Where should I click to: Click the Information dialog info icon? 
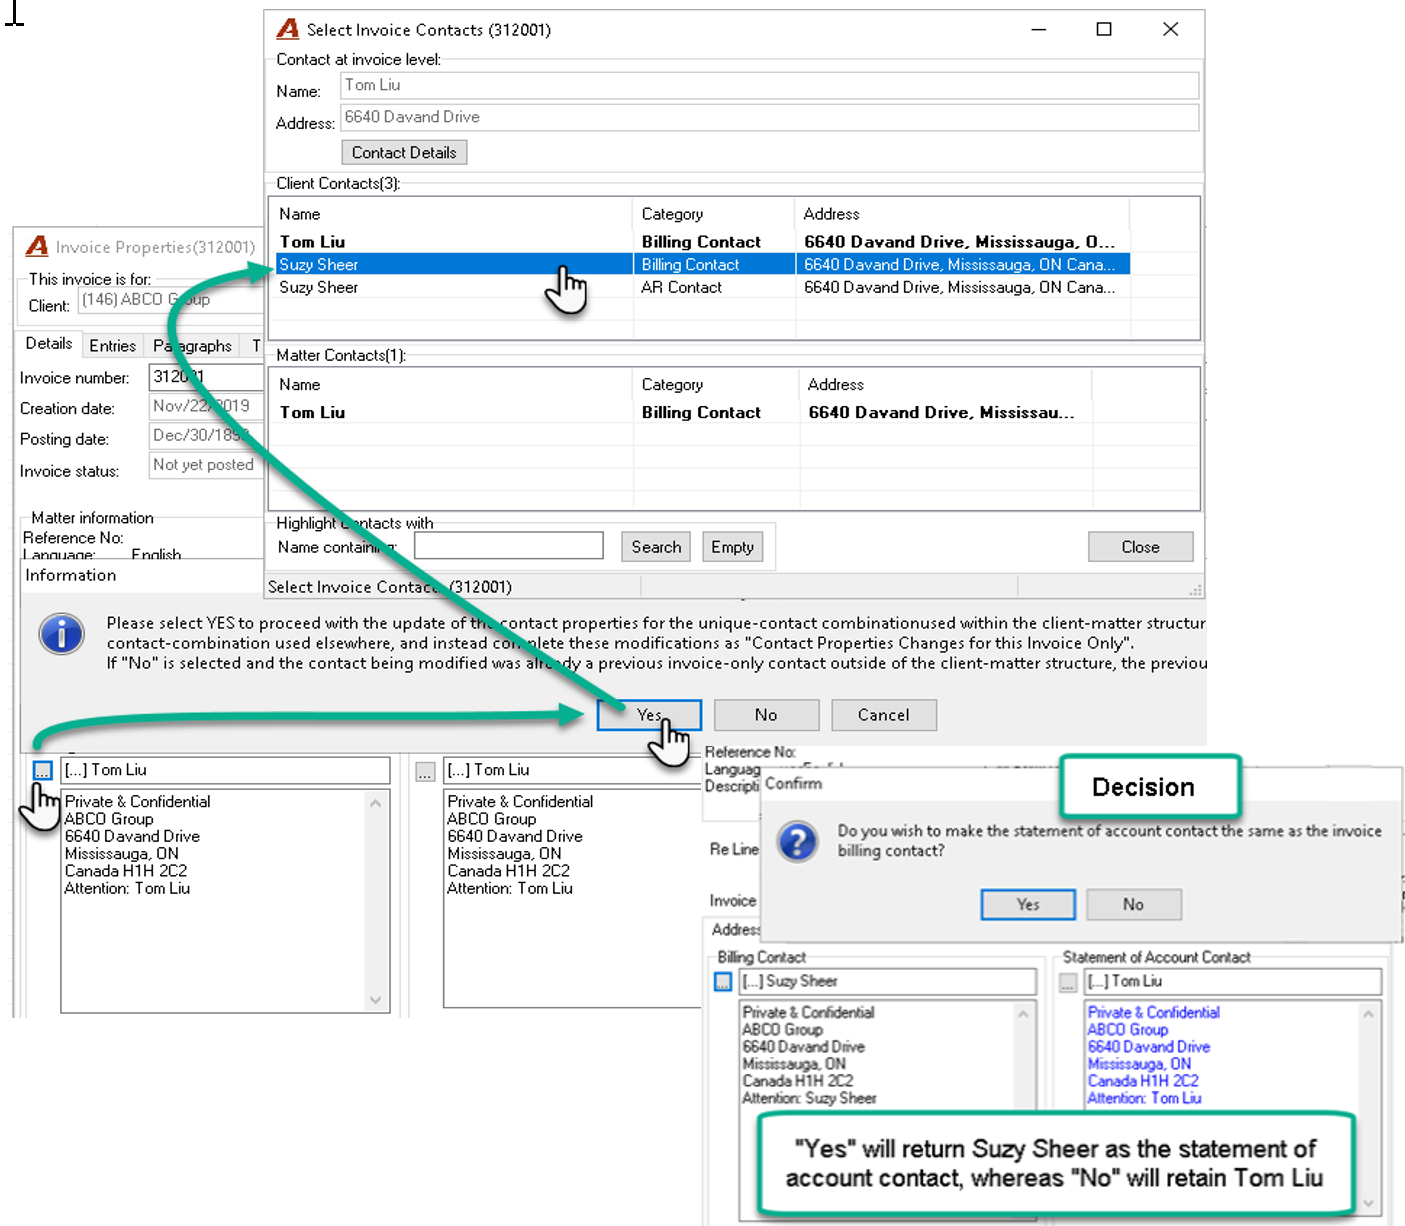coord(61,633)
